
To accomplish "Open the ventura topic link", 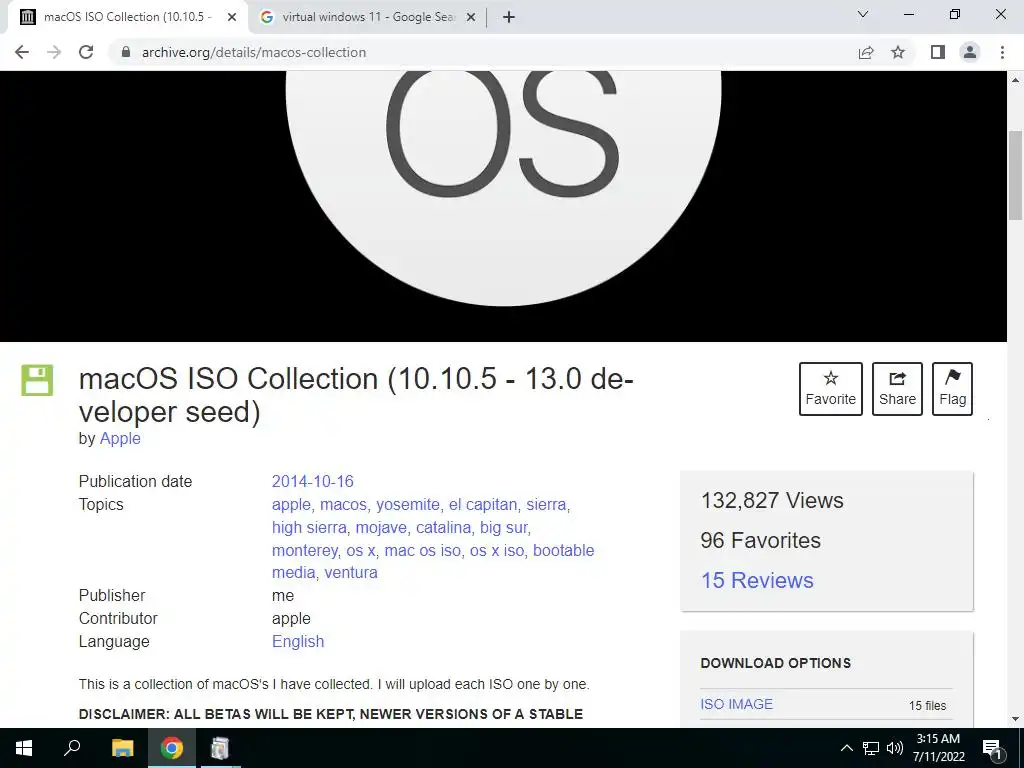I will coord(351,572).
